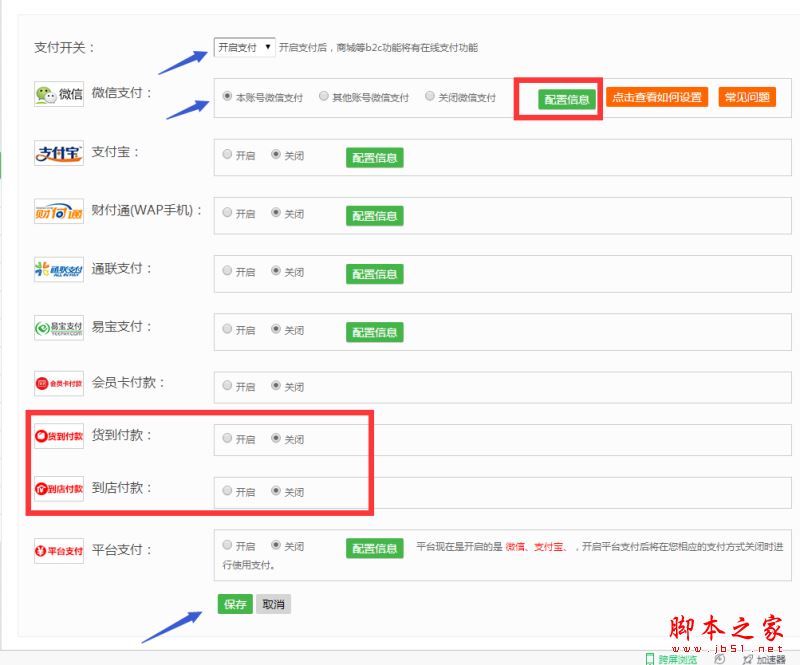Click 点击查看如何设置 orange button
The height and width of the screenshot is (665, 800).
[x=657, y=97]
